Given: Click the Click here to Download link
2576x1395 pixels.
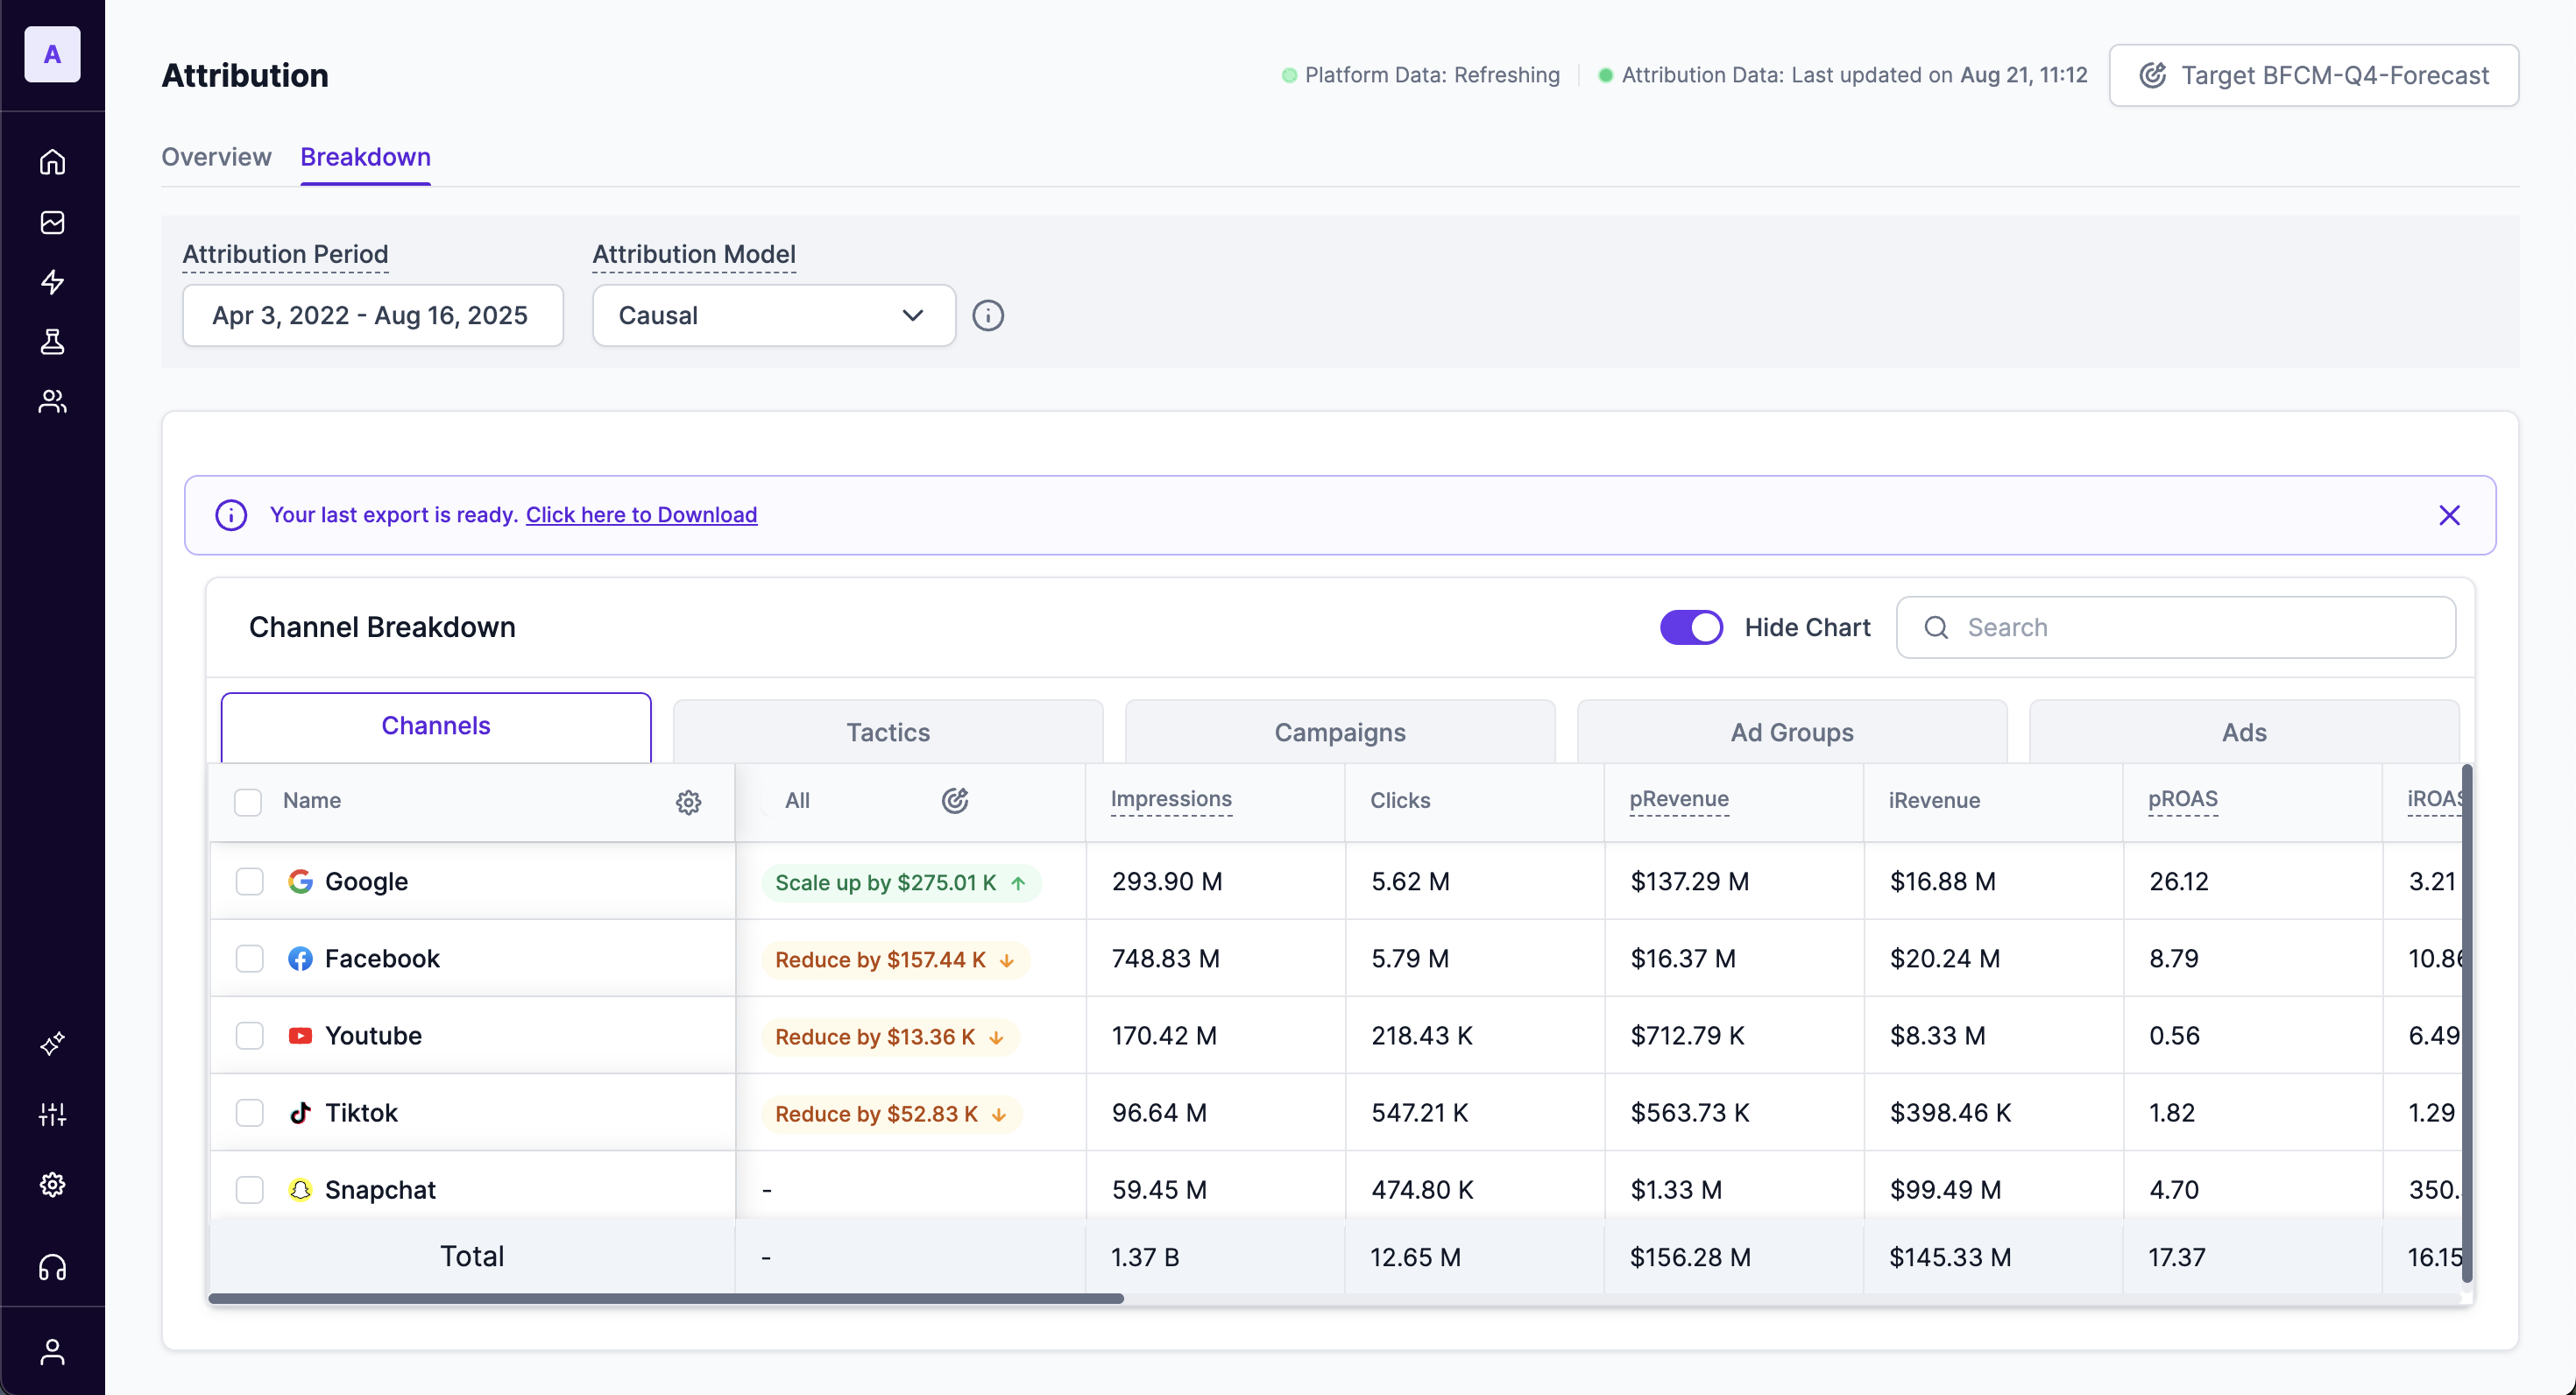Looking at the screenshot, I should coord(641,514).
